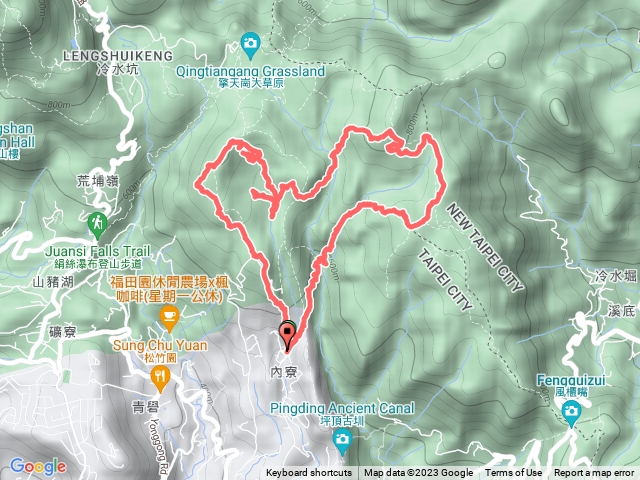The image size is (640, 480).
Task: Click the red route end pin
Action: (288, 337)
